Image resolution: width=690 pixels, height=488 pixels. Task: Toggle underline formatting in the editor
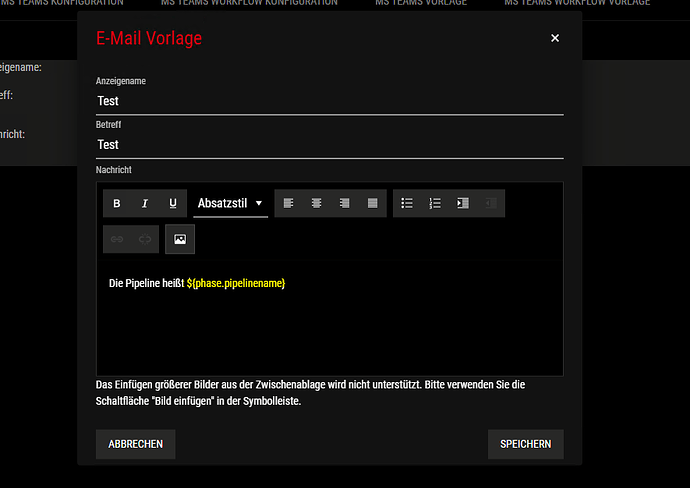(173, 203)
